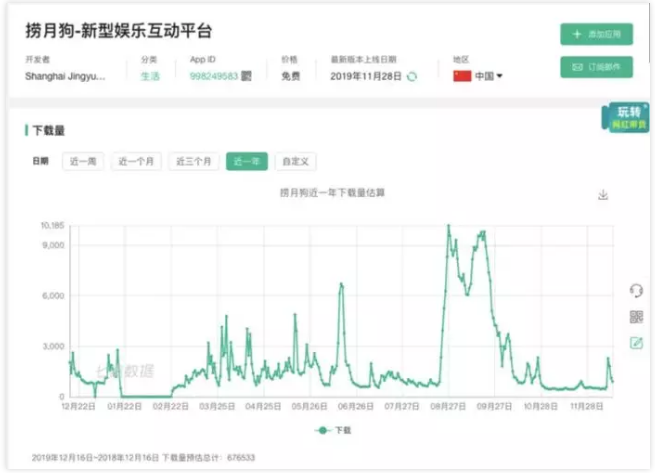This screenshot has height=473, width=655.
Task: Click the QR code icon beside App ID
Action: tap(247, 76)
